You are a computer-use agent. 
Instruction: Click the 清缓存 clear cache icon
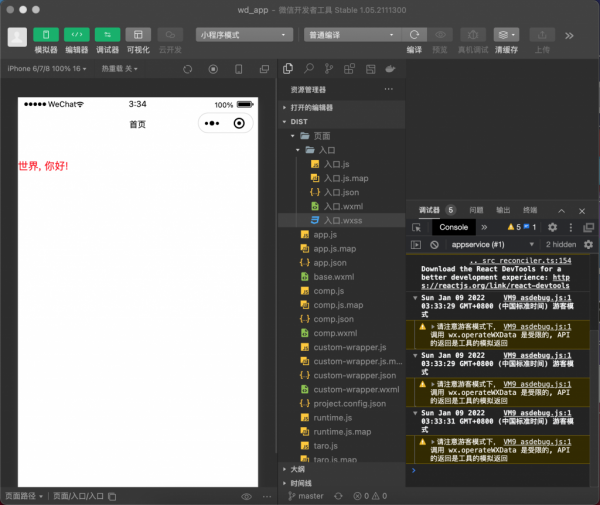(x=506, y=35)
